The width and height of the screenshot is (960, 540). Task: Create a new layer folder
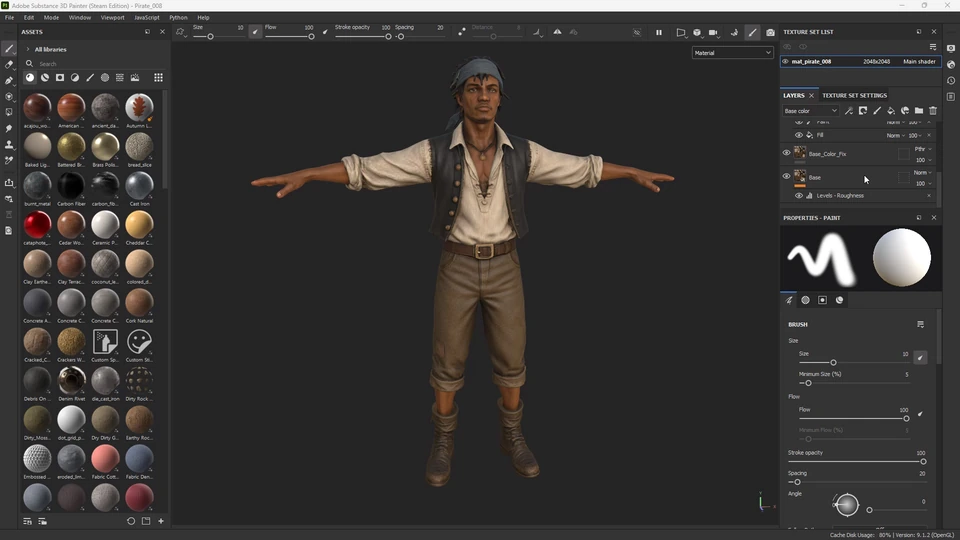tap(919, 111)
